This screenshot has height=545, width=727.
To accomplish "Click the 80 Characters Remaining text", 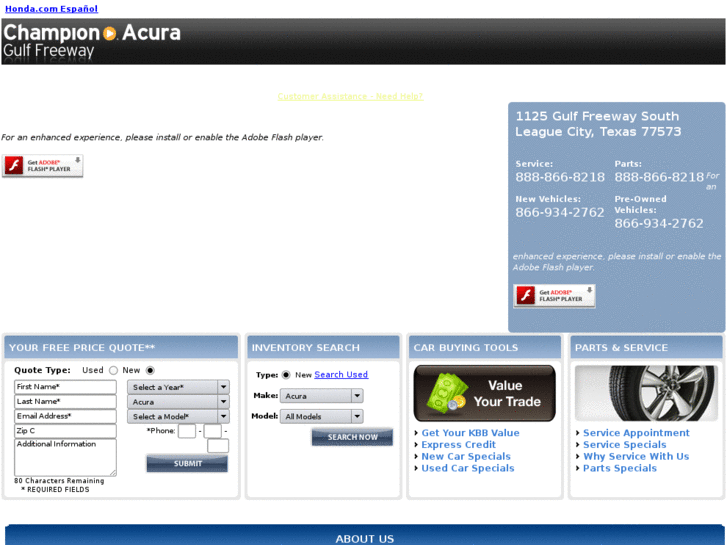I will (x=59, y=481).
